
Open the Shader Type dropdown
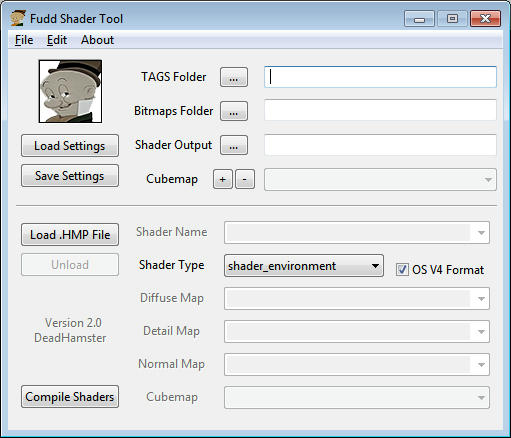(304, 266)
